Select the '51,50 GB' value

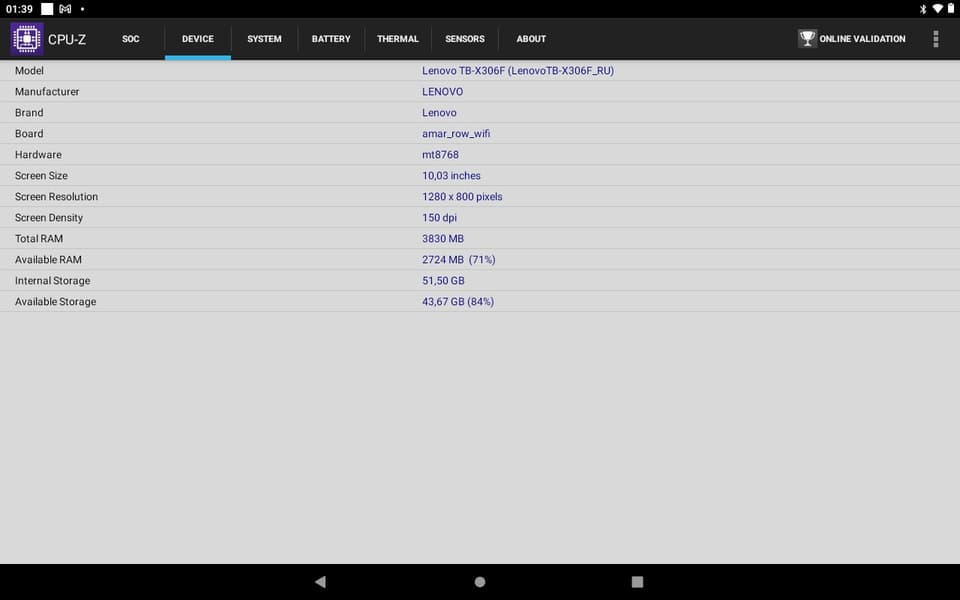pyautogui.click(x=443, y=280)
